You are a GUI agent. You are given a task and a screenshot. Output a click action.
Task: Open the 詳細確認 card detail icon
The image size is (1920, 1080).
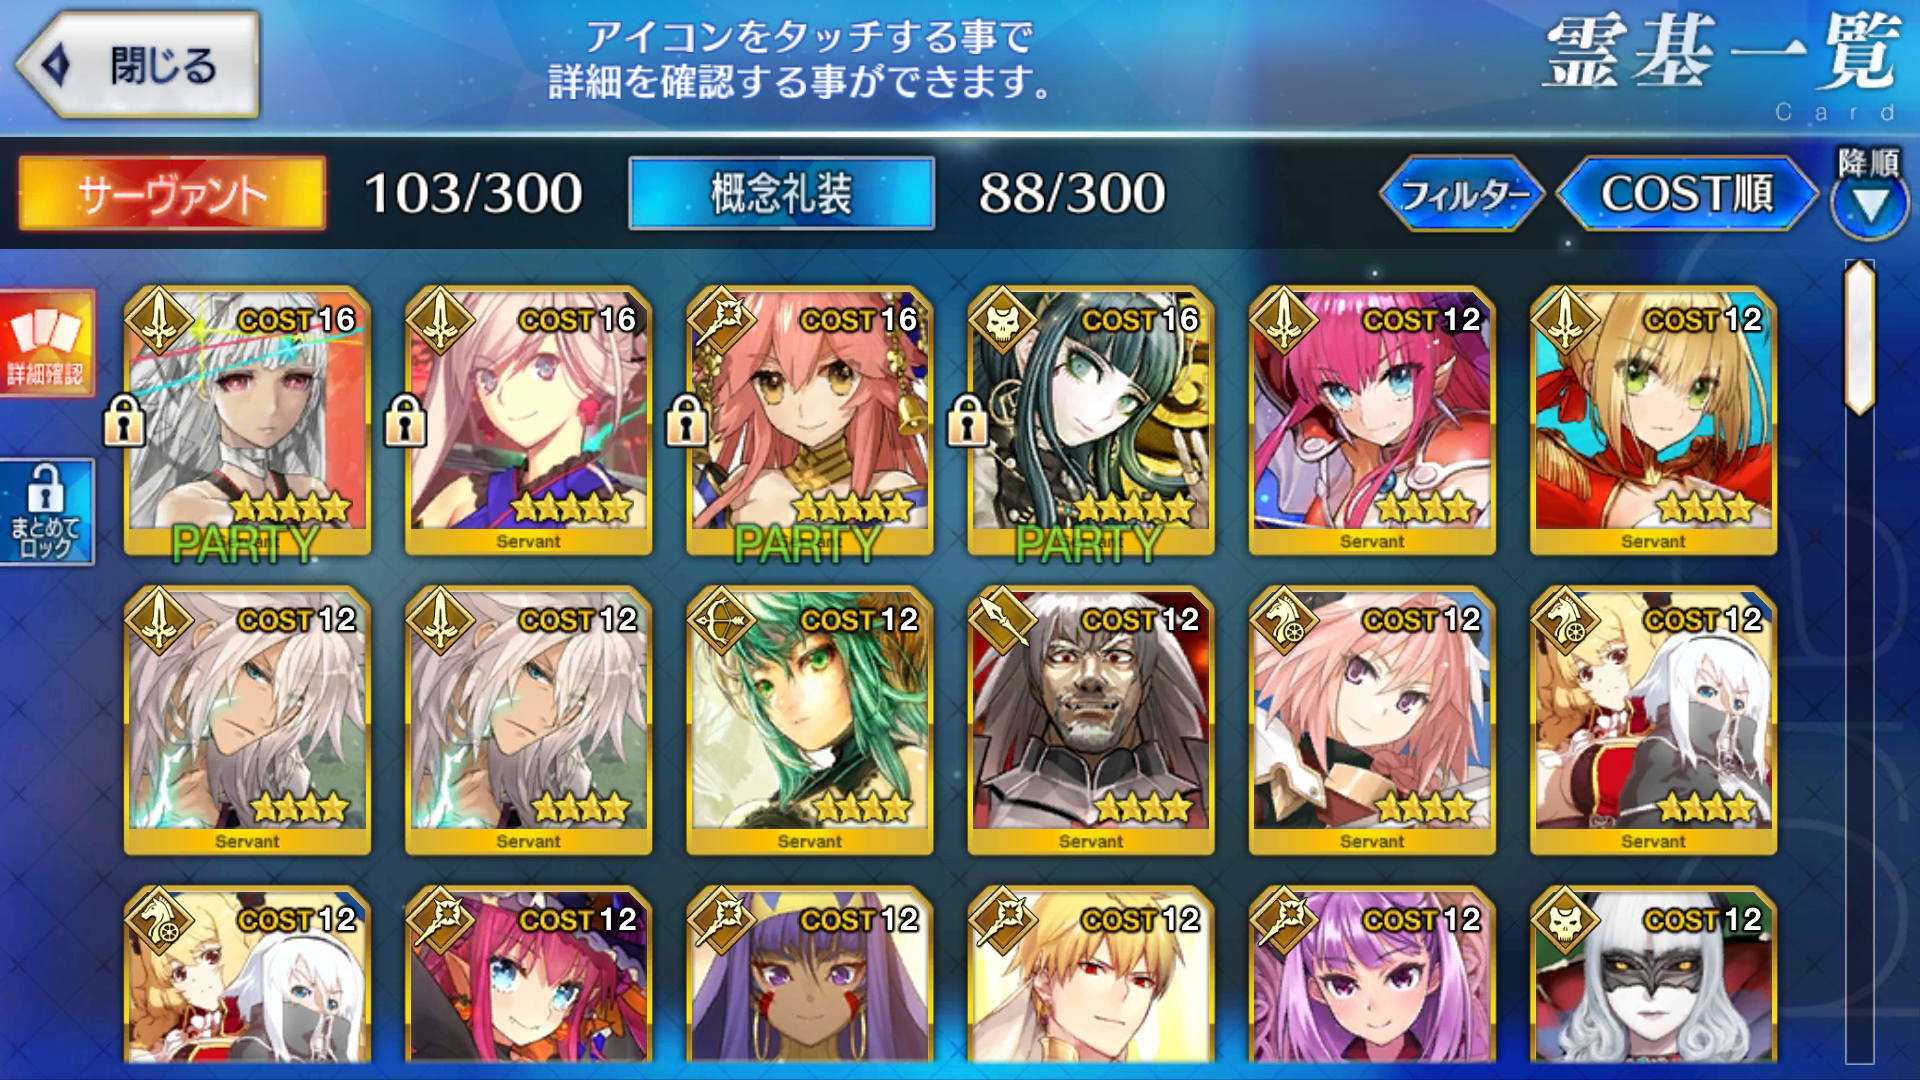(x=47, y=343)
